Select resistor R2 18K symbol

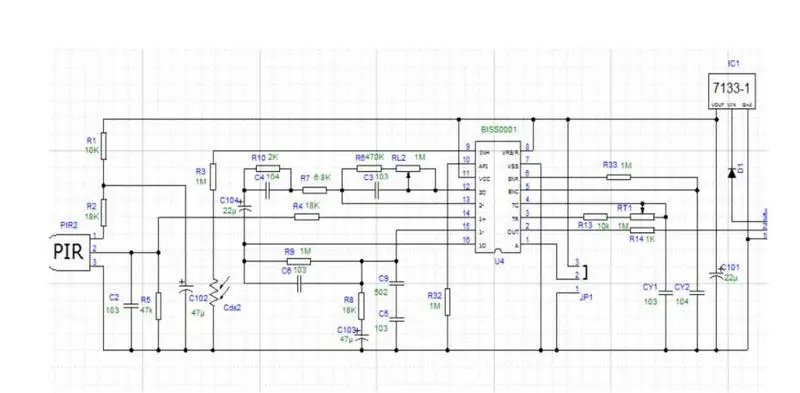click(104, 212)
